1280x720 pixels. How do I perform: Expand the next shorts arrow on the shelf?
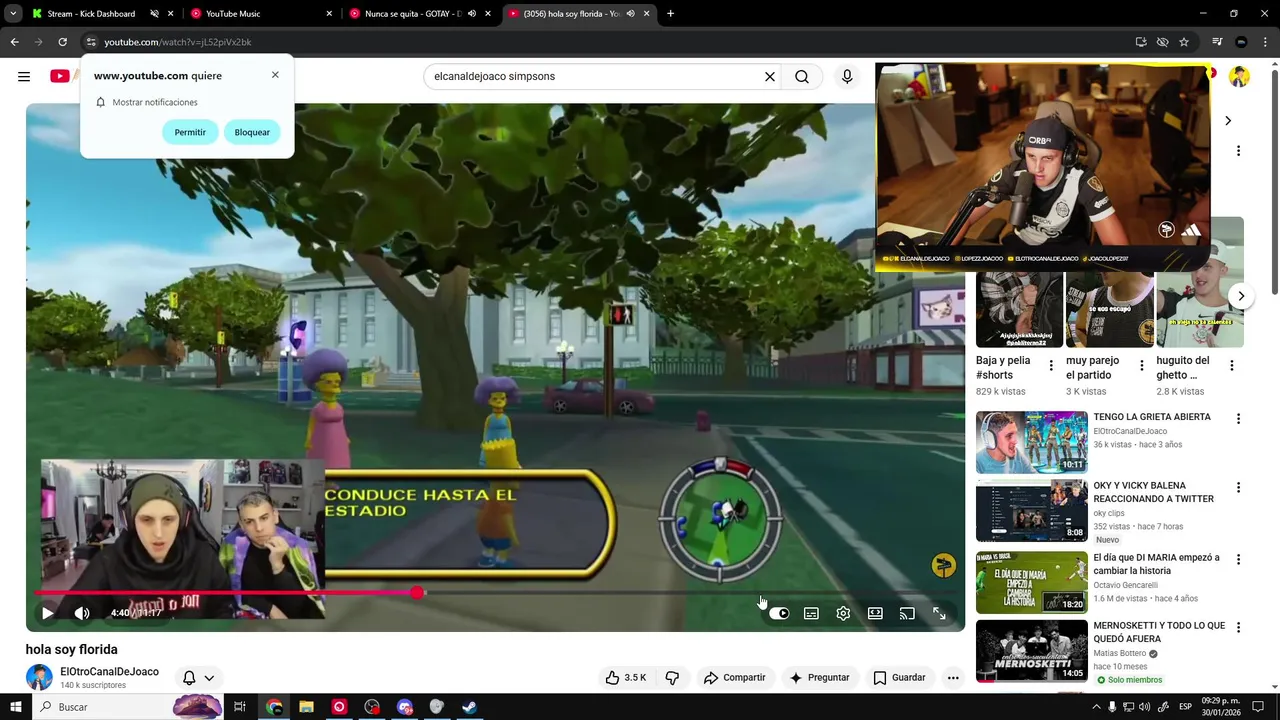point(1241,296)
